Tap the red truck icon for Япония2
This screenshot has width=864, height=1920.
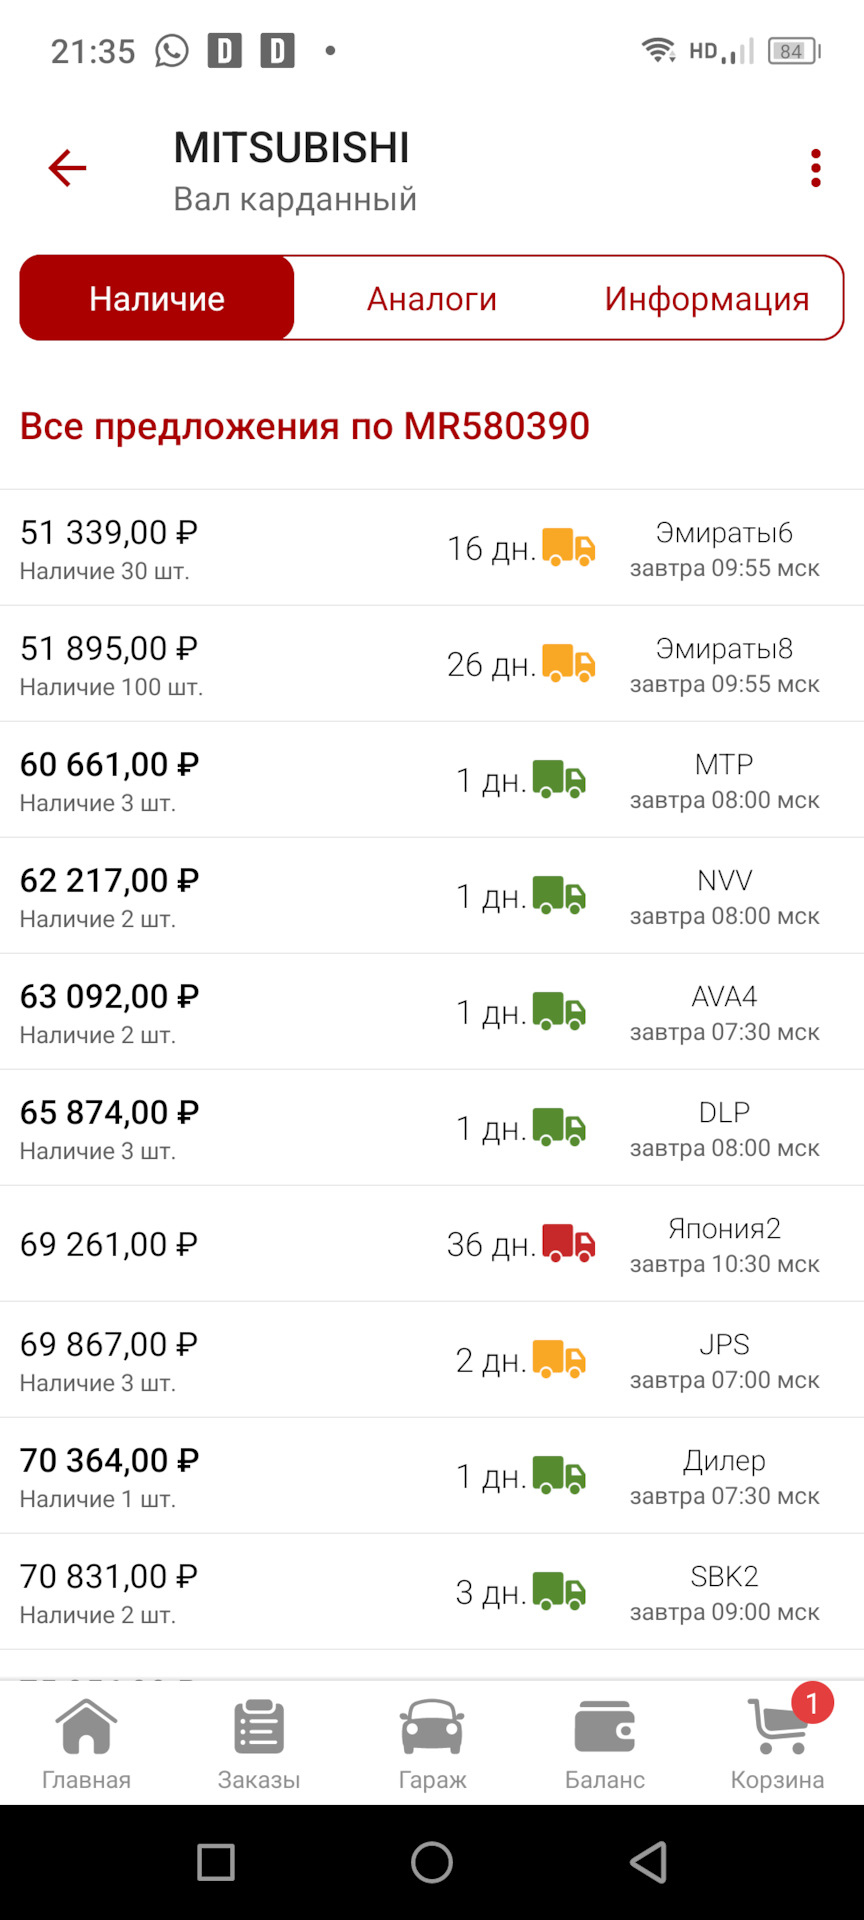pos(568,1243)
